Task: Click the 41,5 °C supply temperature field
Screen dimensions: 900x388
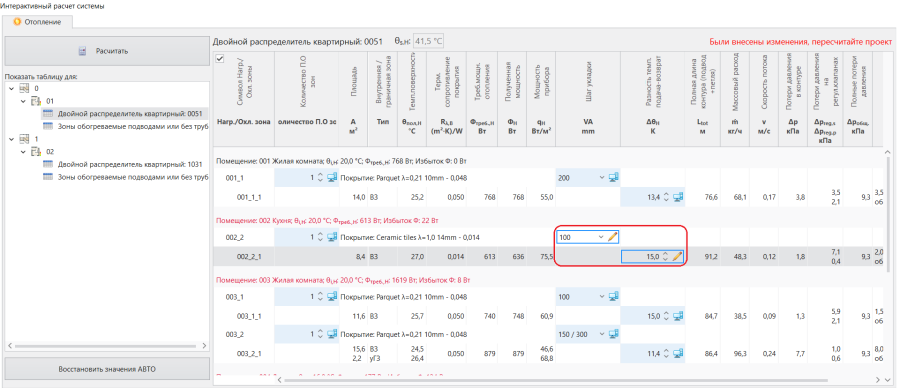Action: tap(429, 42)
